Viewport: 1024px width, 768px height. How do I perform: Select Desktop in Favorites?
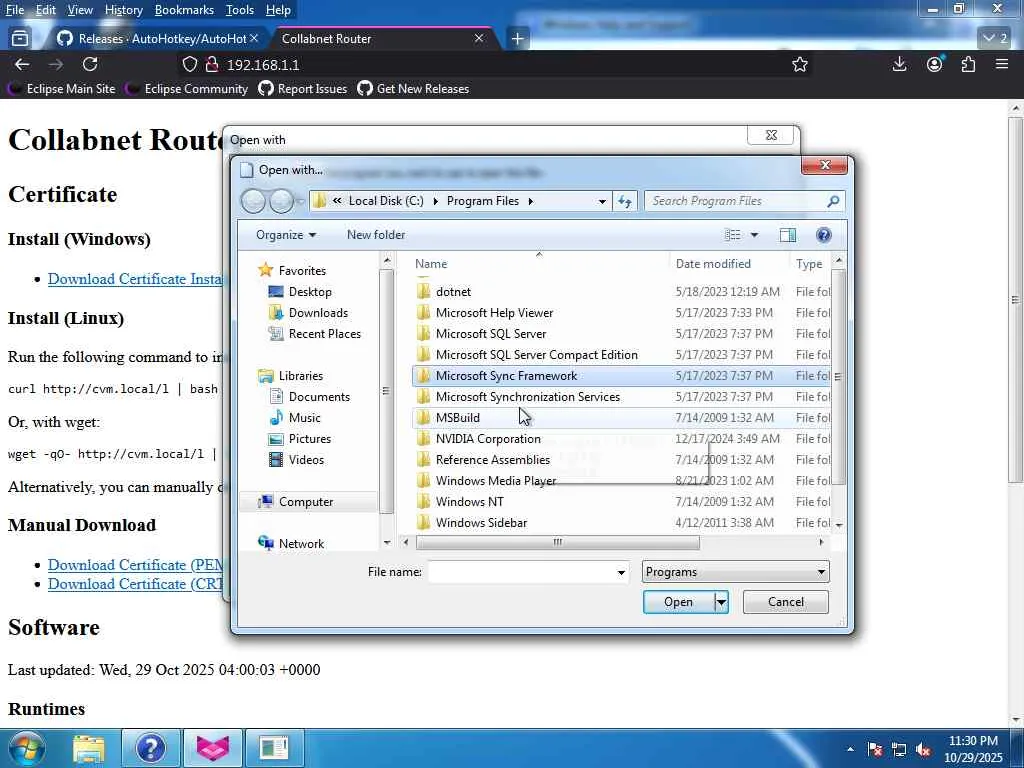click(x=310, y=292)
